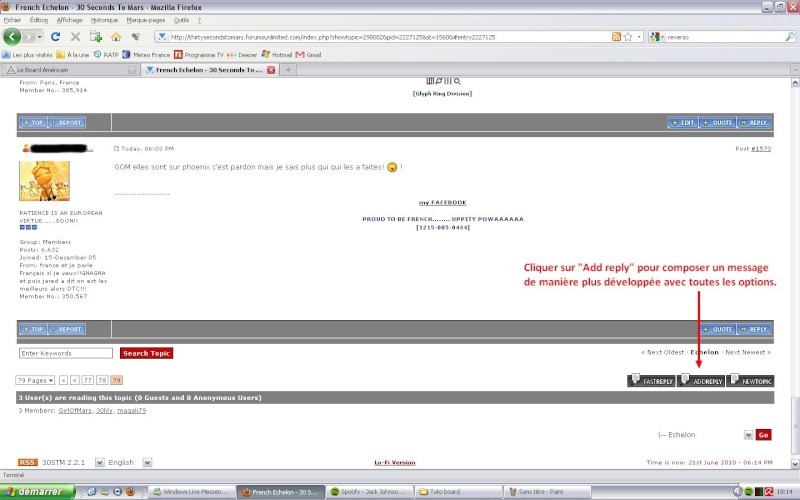Go to page 78

pos(102,380)
